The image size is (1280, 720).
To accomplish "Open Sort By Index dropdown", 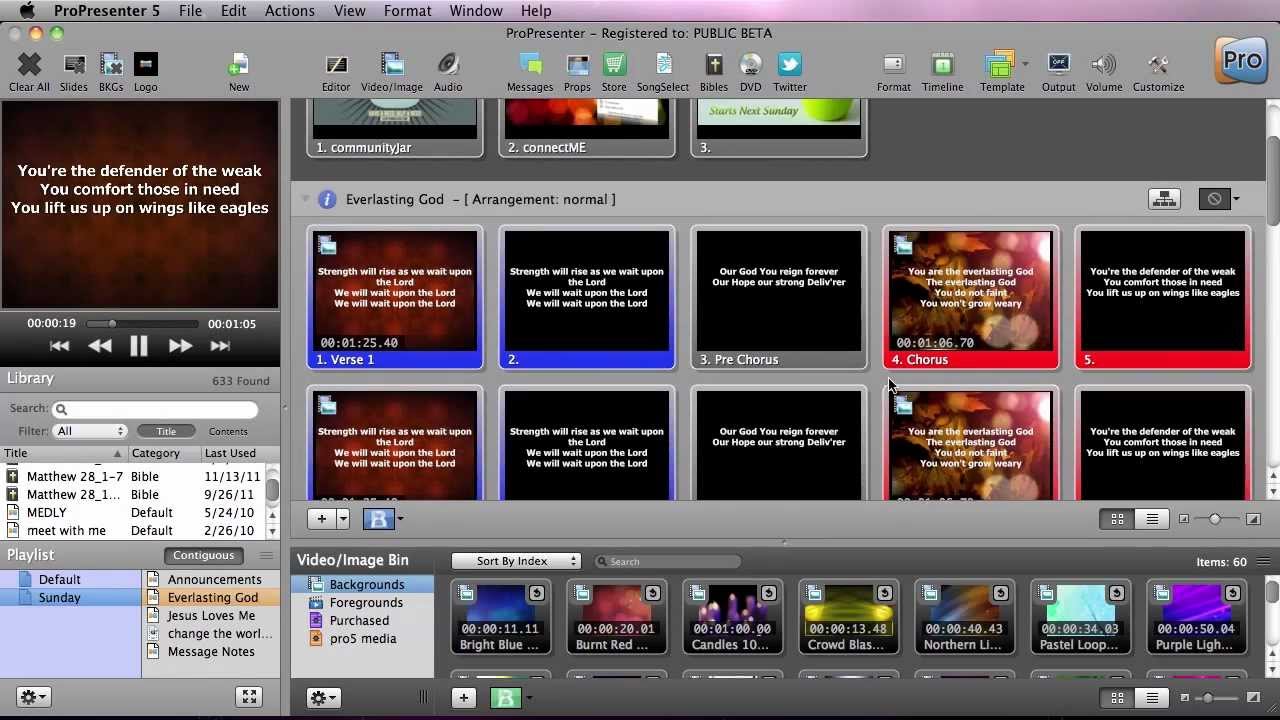I will 516,561.
